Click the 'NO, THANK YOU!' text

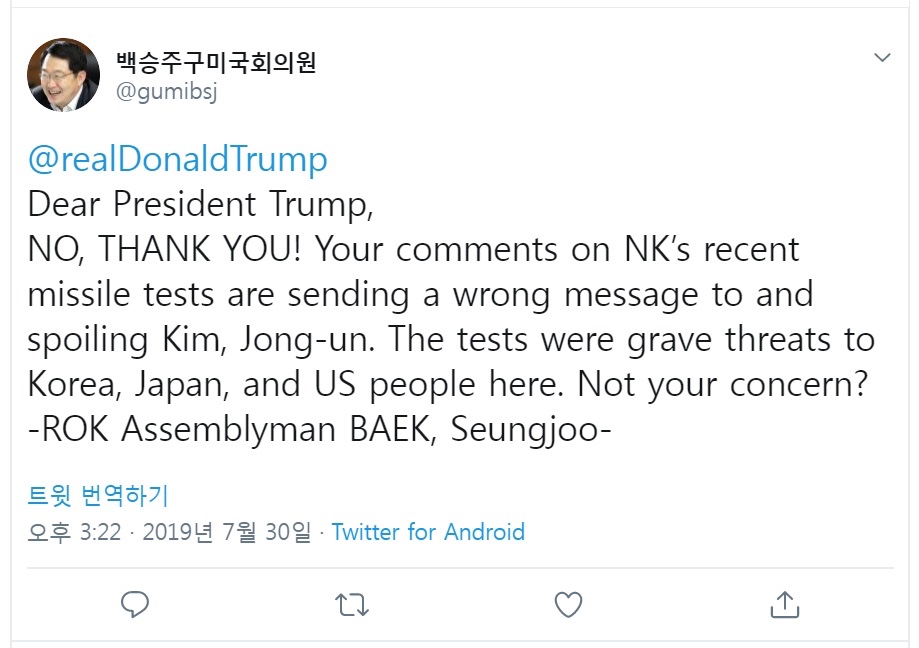(164, 248)
